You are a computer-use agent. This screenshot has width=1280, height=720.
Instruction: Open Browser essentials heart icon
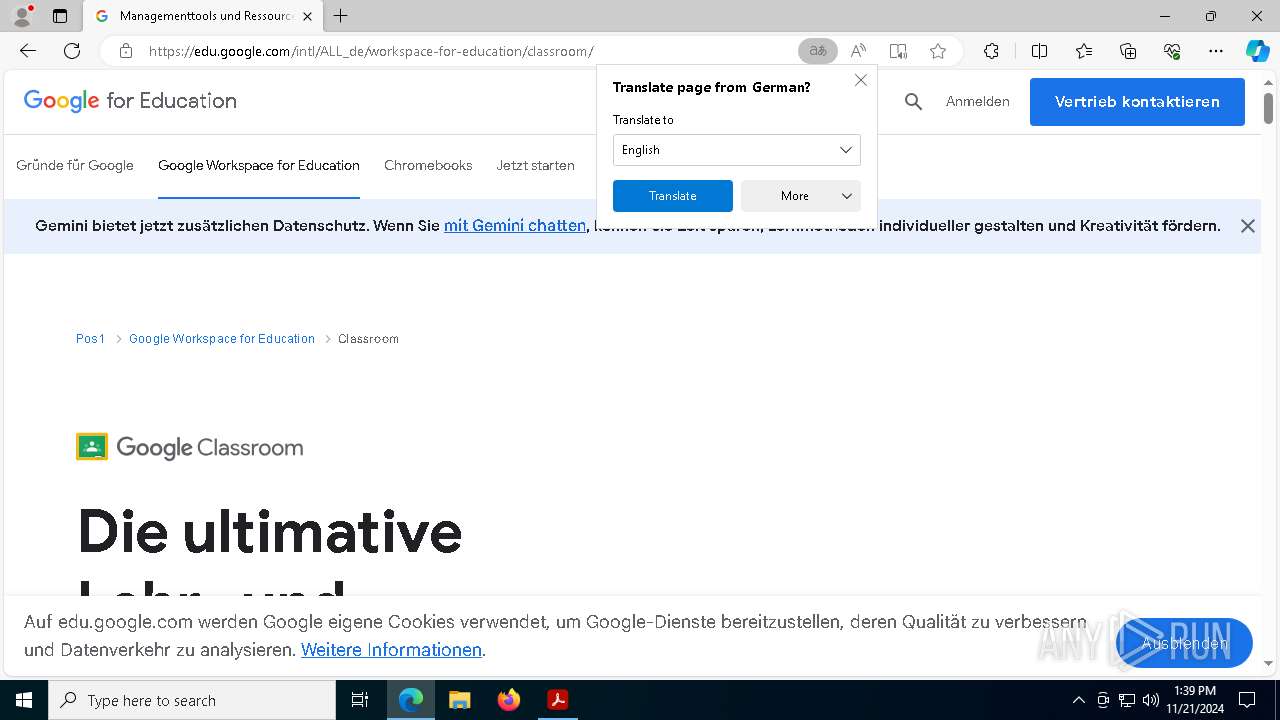pos(1172,51)
